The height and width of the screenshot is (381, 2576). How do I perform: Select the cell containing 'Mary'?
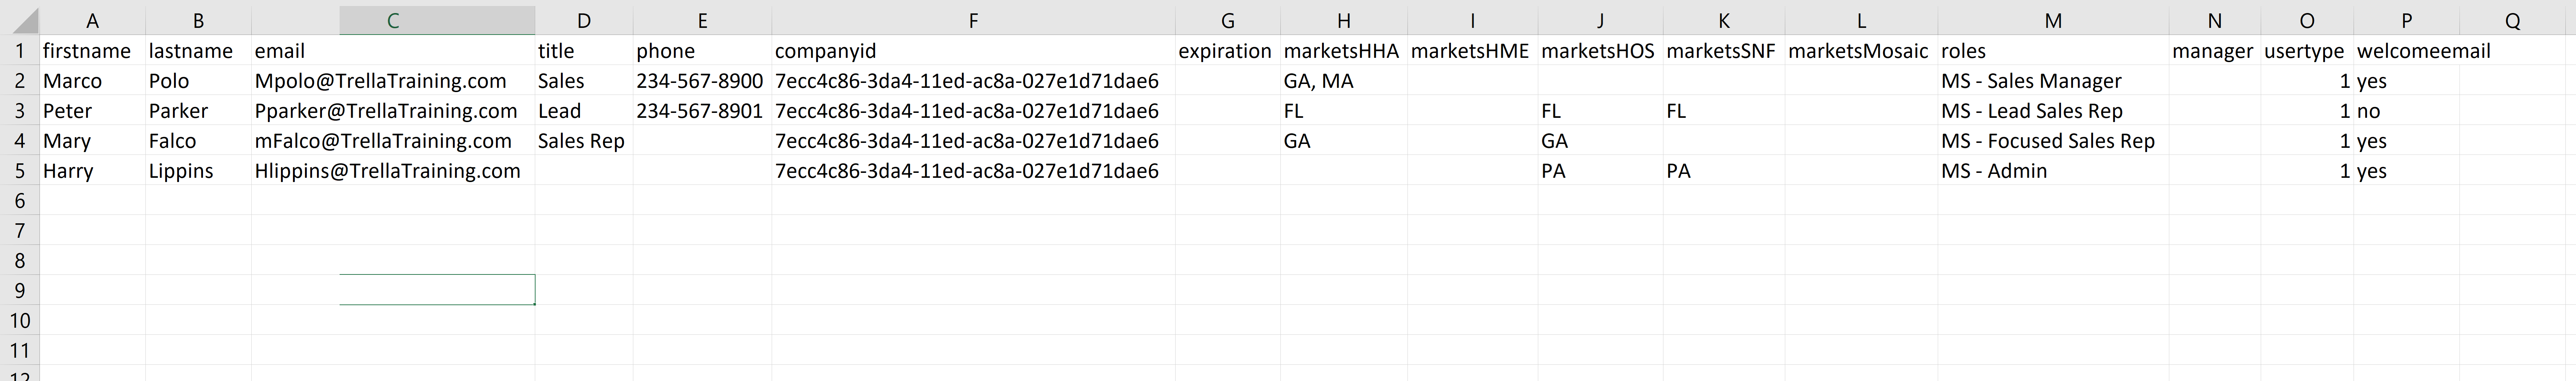click(x=92, y=141)
